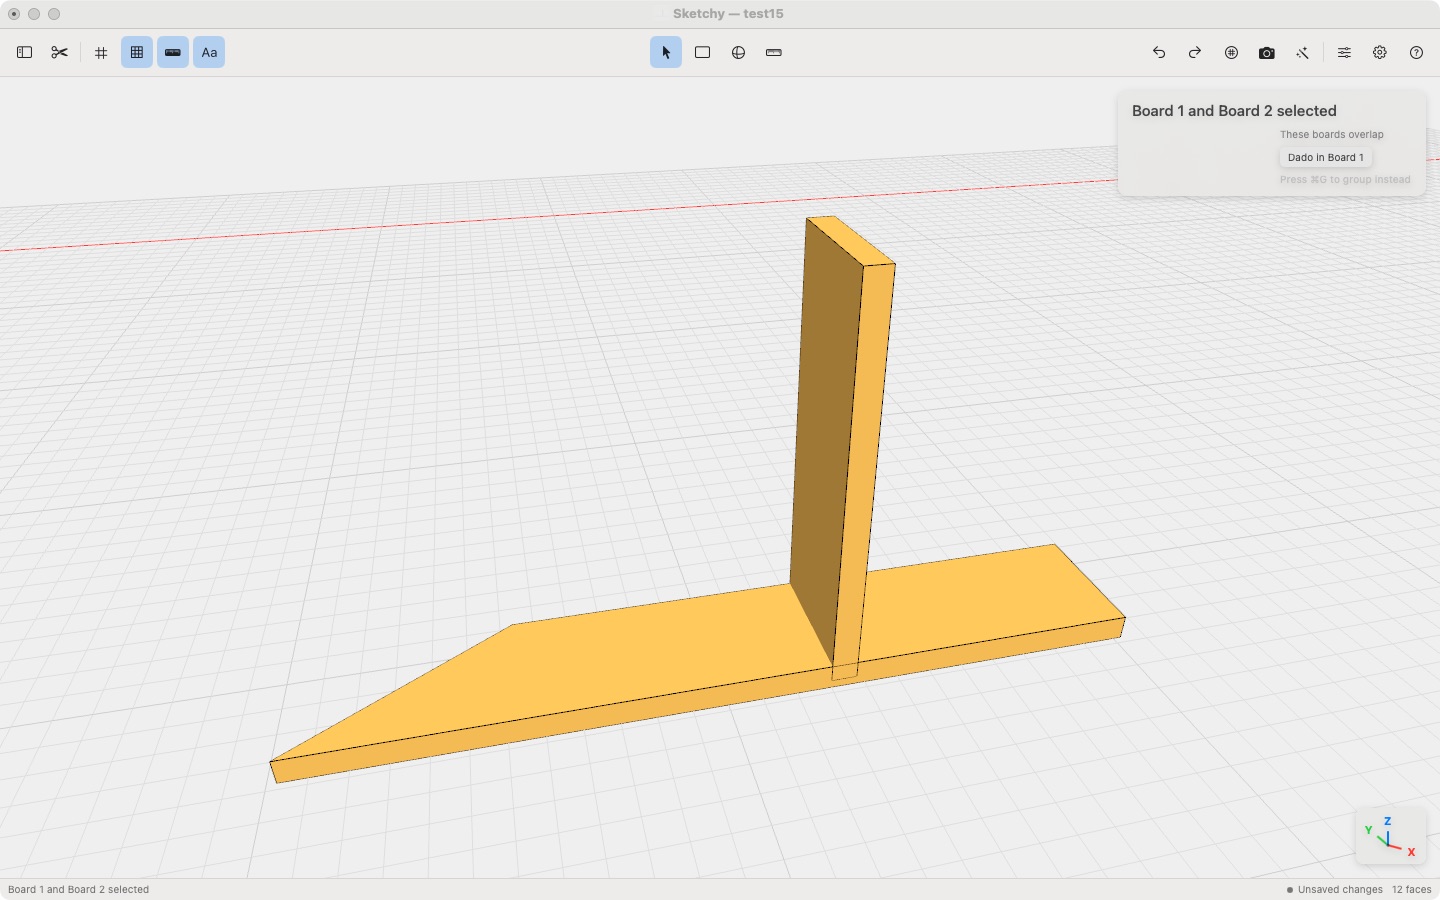The image size is (1440, 900).
Task: Click 'These boards overlap' text
Action: pos(1332,135)
